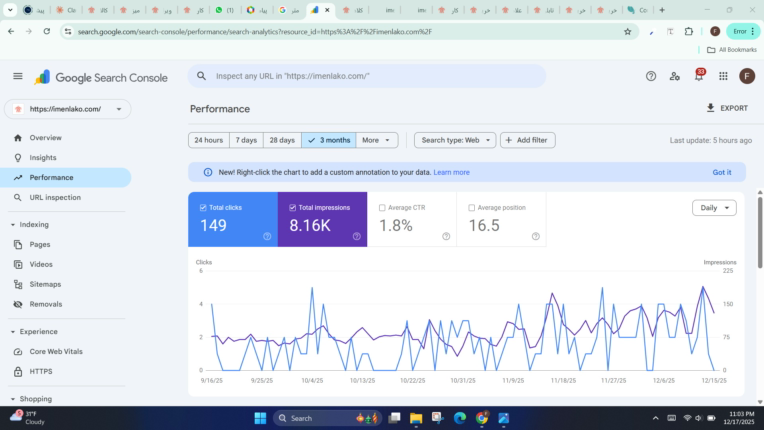
Task: Collapse the Indexing section
Action: pyautogui.click(x=13, y=224)
